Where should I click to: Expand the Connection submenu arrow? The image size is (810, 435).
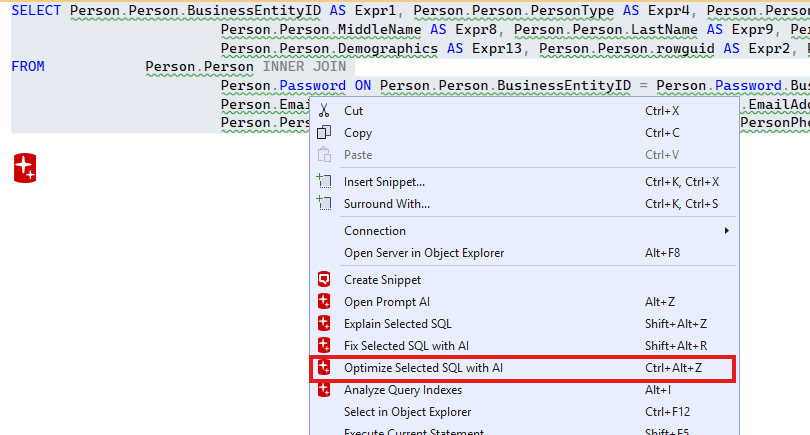pos(727,231)
